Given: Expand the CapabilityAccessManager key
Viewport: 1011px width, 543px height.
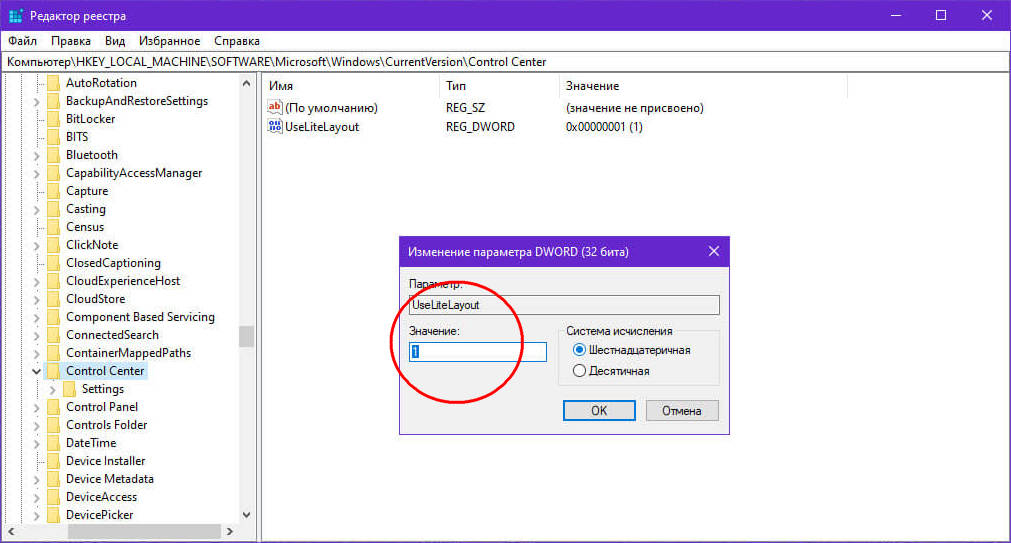Looking at the screenshot, I should point(37,173).
